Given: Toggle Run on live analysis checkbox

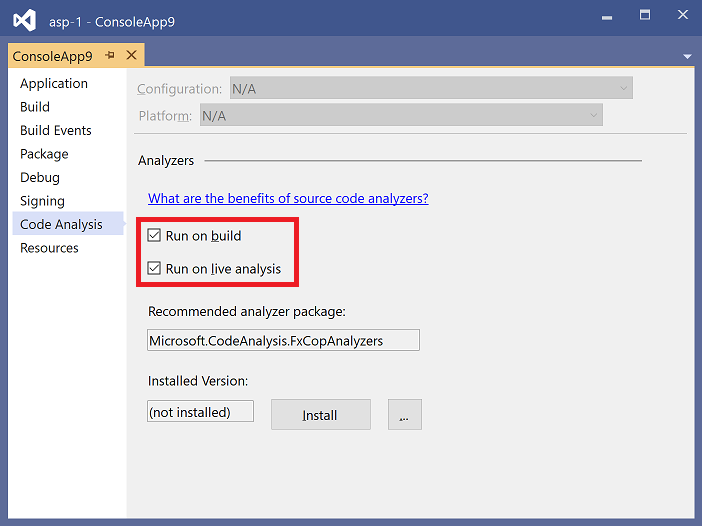Looking at the screenshot, I should click(154, 269).
